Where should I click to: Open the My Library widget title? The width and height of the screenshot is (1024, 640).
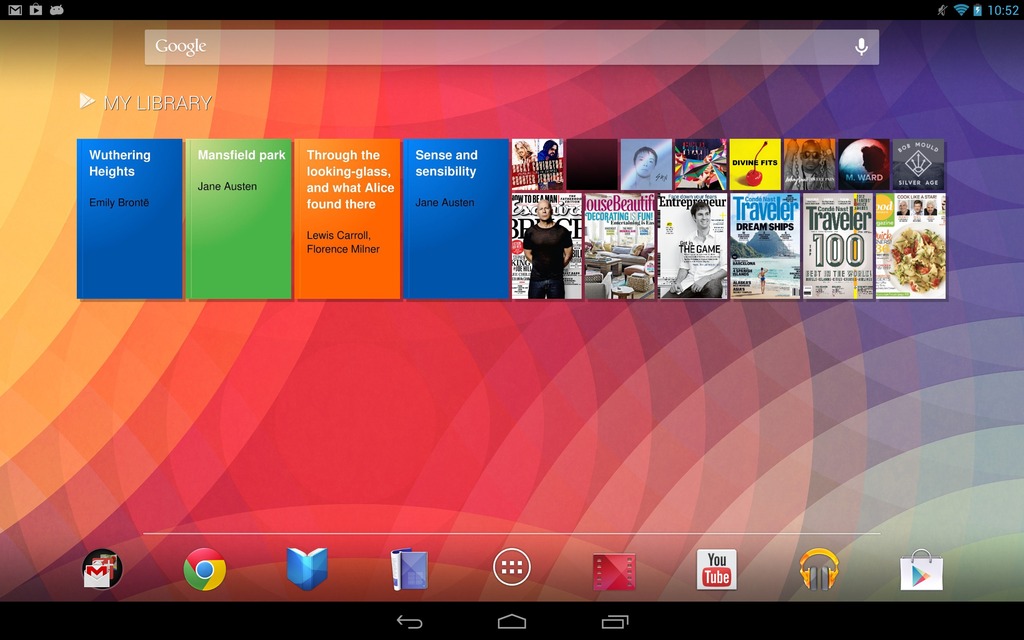158,103
